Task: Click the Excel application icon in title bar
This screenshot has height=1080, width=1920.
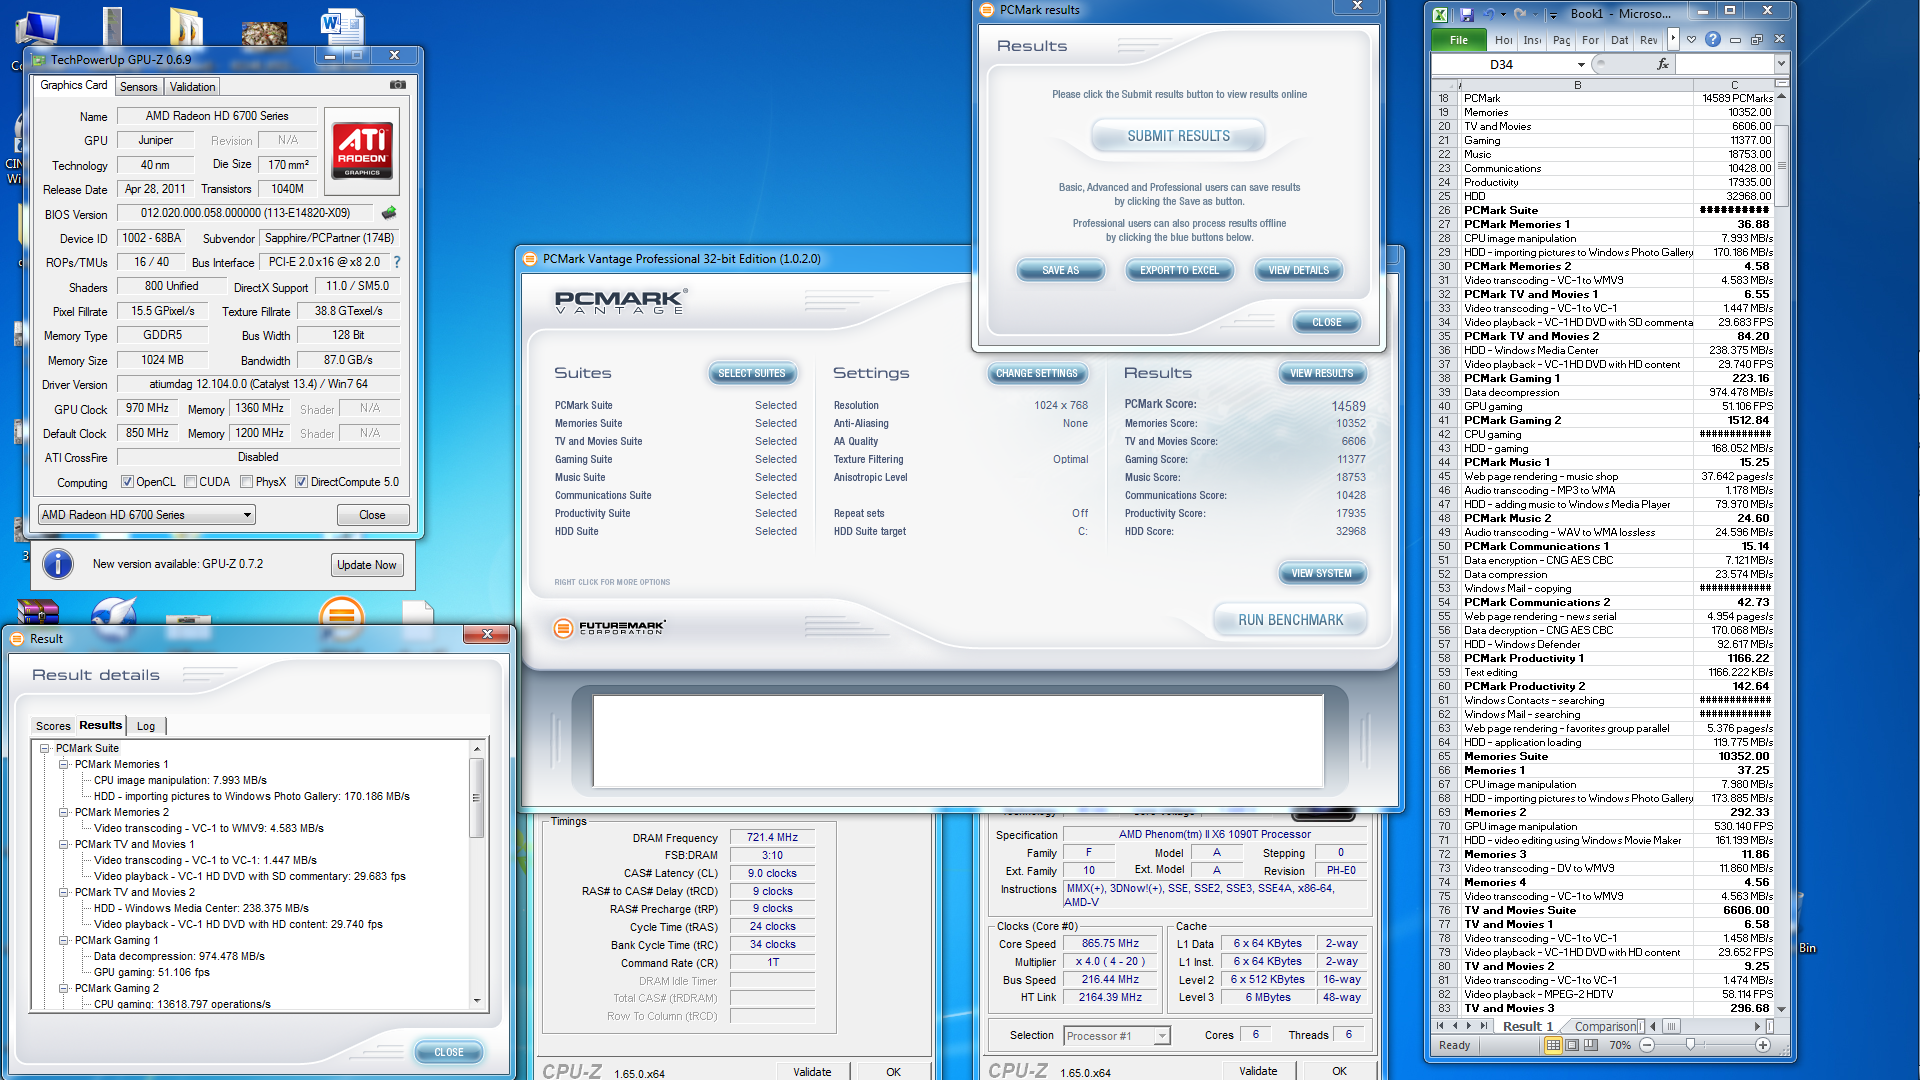Action: (1440, 14)
